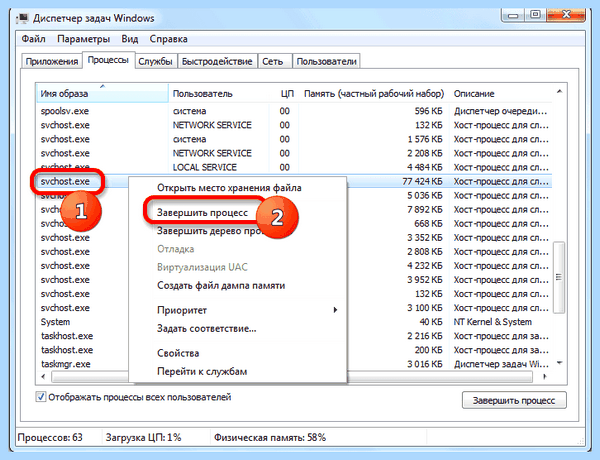Image resolution: width=600 pixels, height=460 pixels.
Task: Click the Процессов: 63 status bar entry
Action: click(x=50, y=437)
